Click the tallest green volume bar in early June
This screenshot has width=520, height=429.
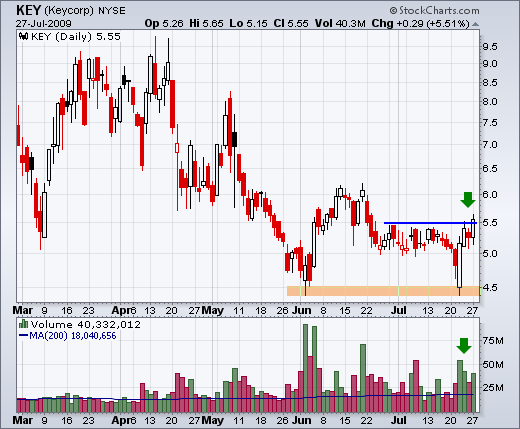click(305, 368)
